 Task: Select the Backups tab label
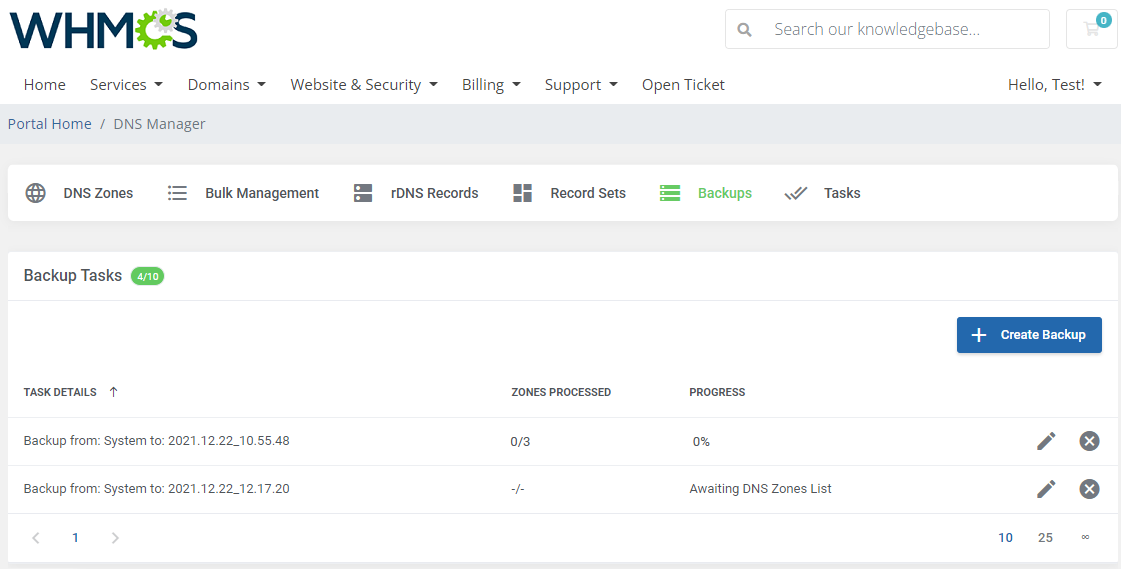725,193
